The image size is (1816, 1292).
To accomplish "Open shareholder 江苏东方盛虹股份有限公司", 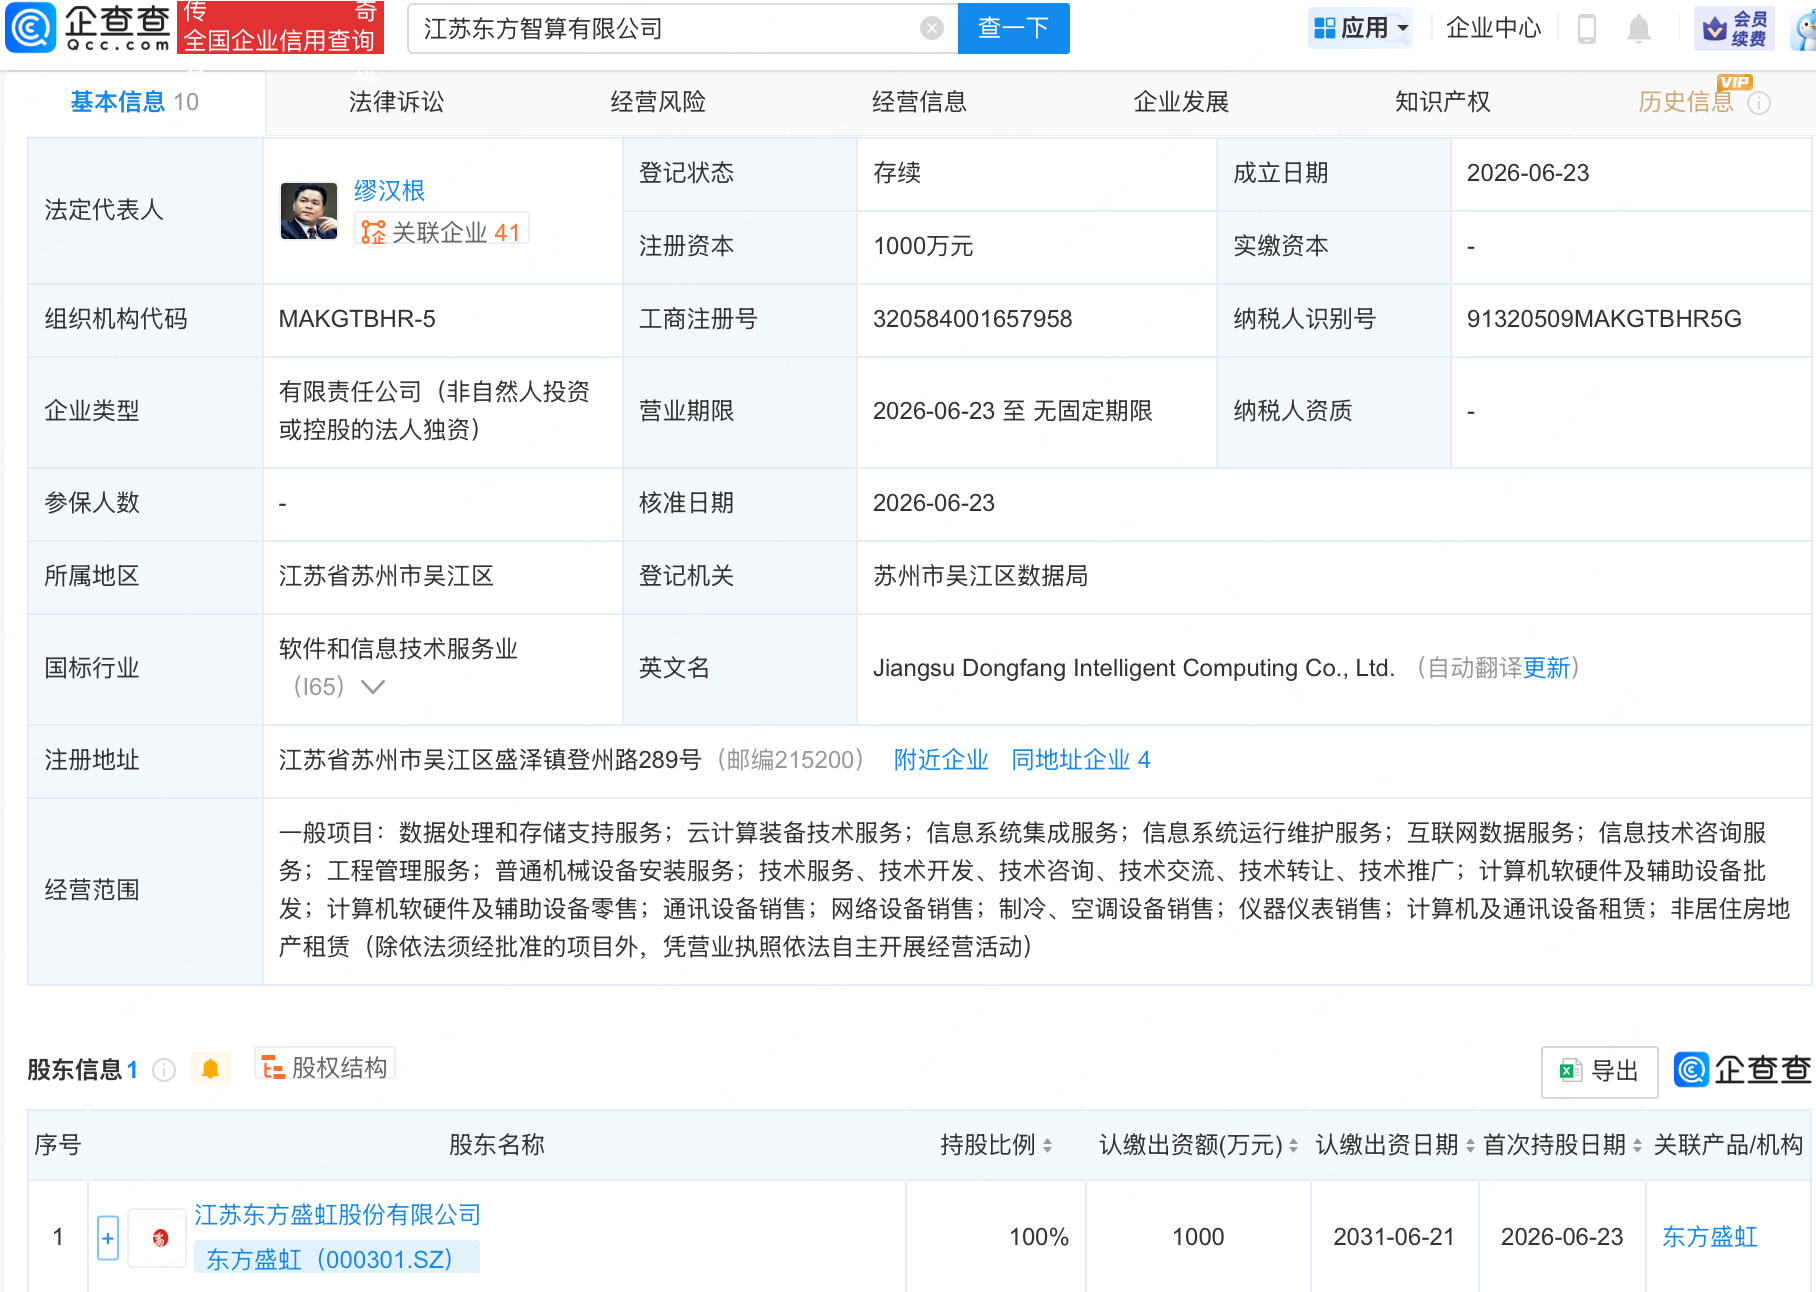I will coord(338,1215).
